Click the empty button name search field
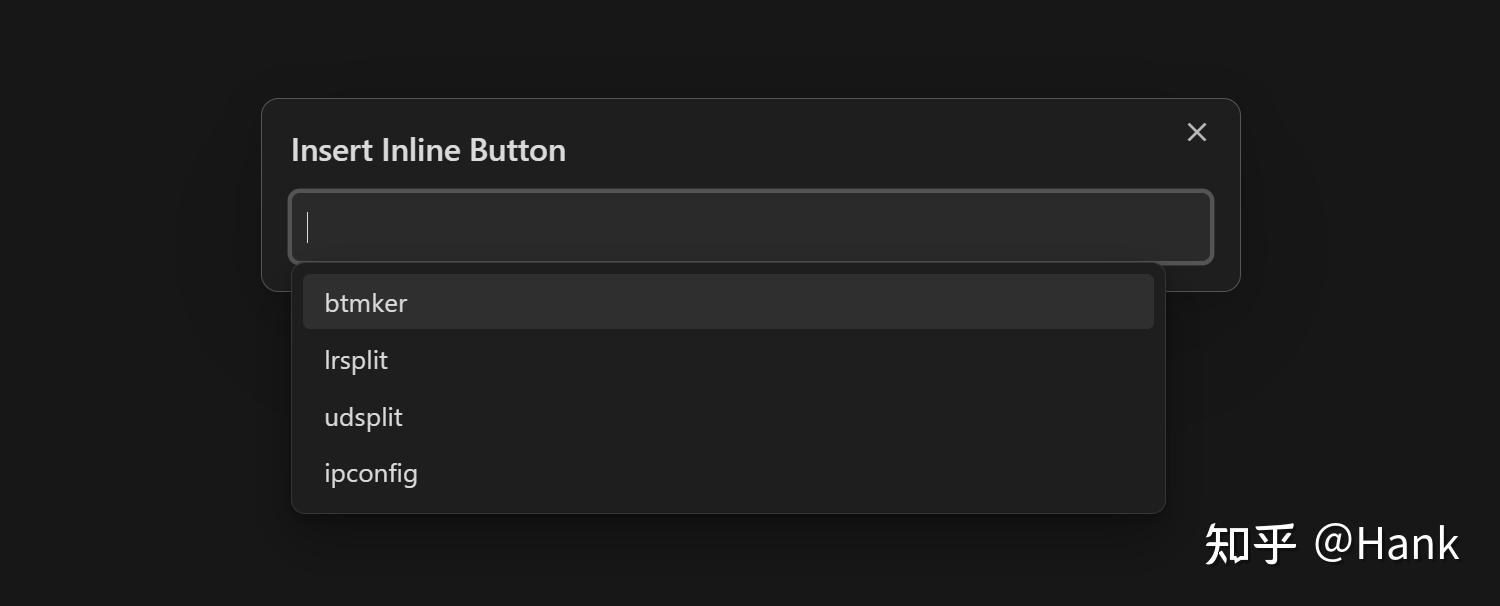Screen dimensions: 1500x606 pos(750,227)
